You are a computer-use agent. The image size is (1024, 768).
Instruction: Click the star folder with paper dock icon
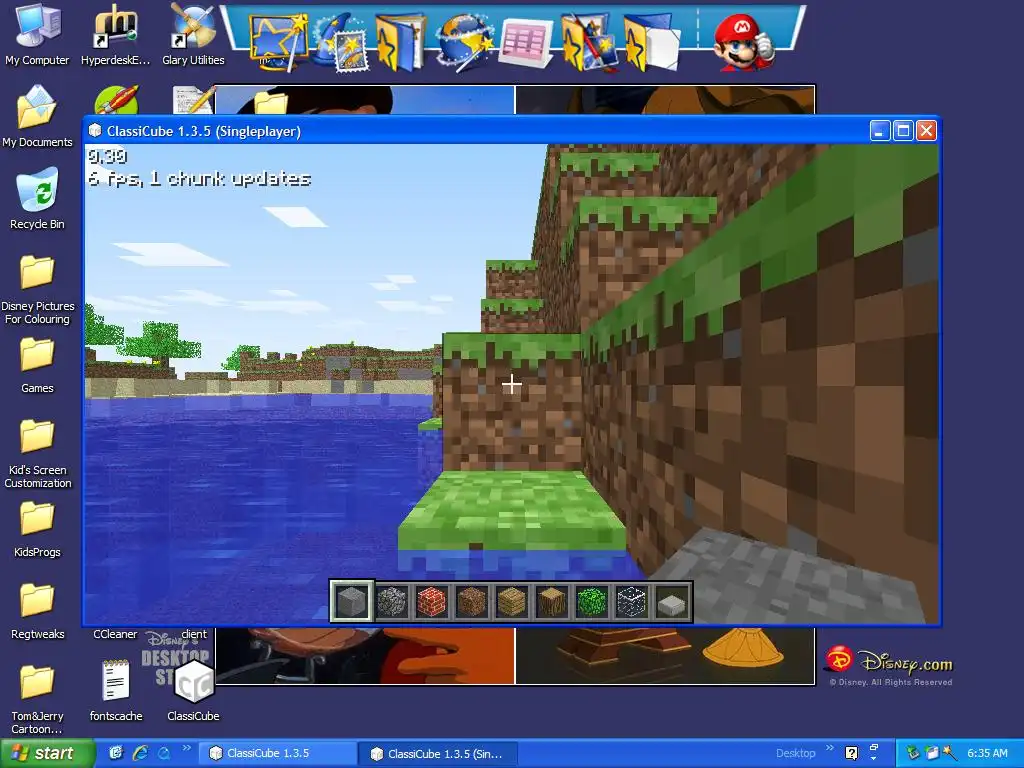click(651, 43)
